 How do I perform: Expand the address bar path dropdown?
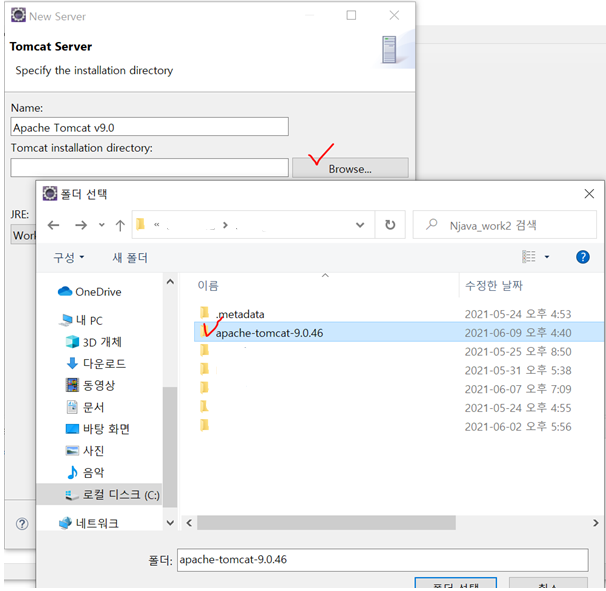360,225
